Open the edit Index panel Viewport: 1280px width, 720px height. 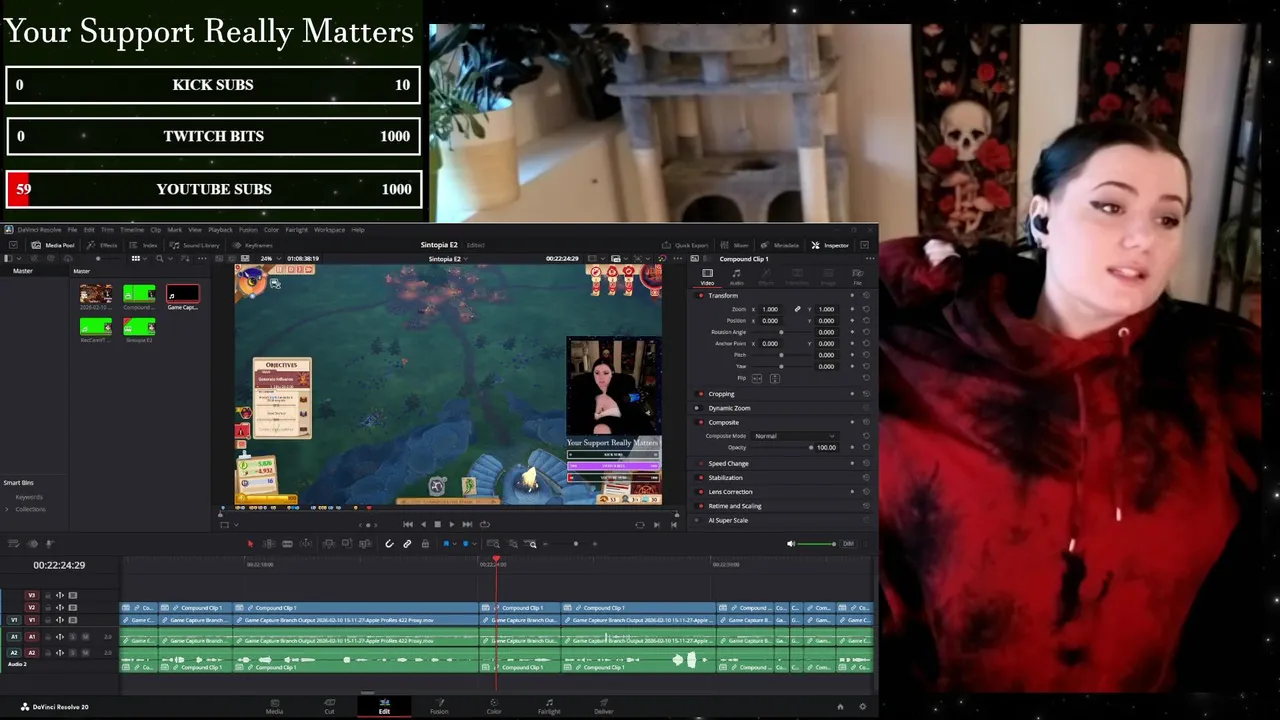point(144,245)
